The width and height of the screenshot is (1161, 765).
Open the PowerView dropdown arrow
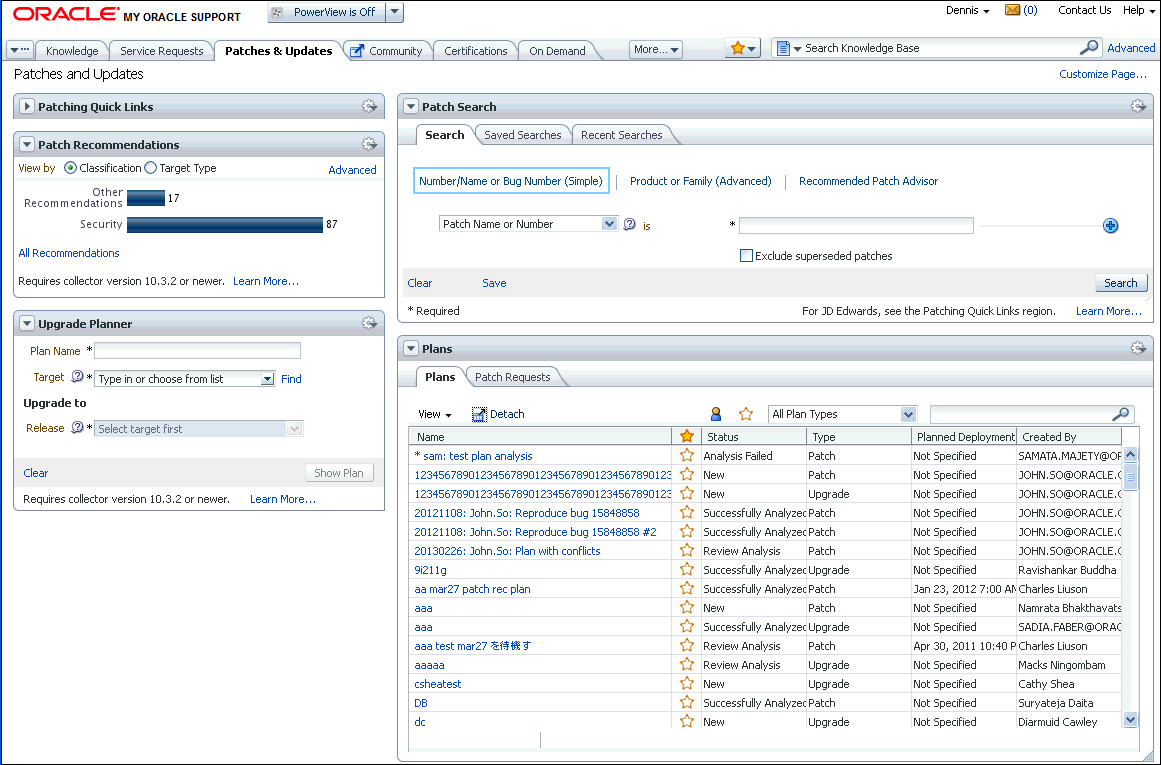click(x=395, y=12)
